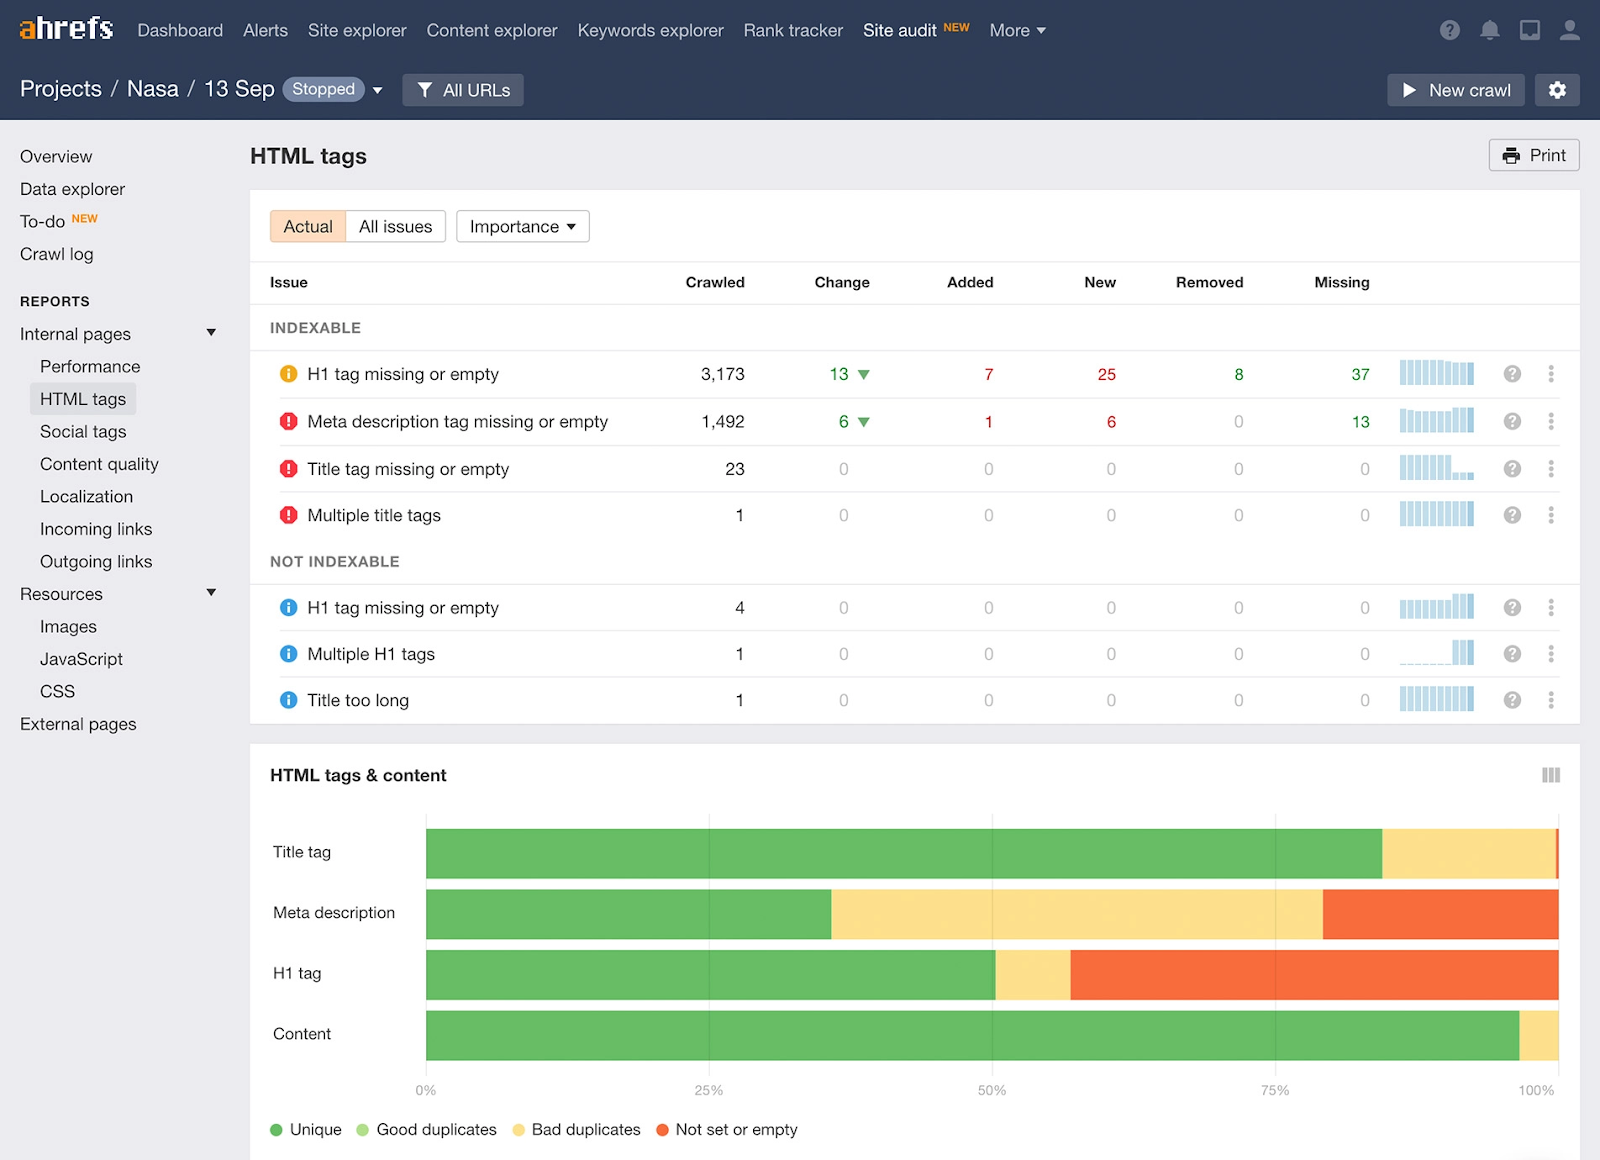1600x1160 pixels.
Task: Toggle the Unique legend item in chart
Action: [x=306, y=1129]
